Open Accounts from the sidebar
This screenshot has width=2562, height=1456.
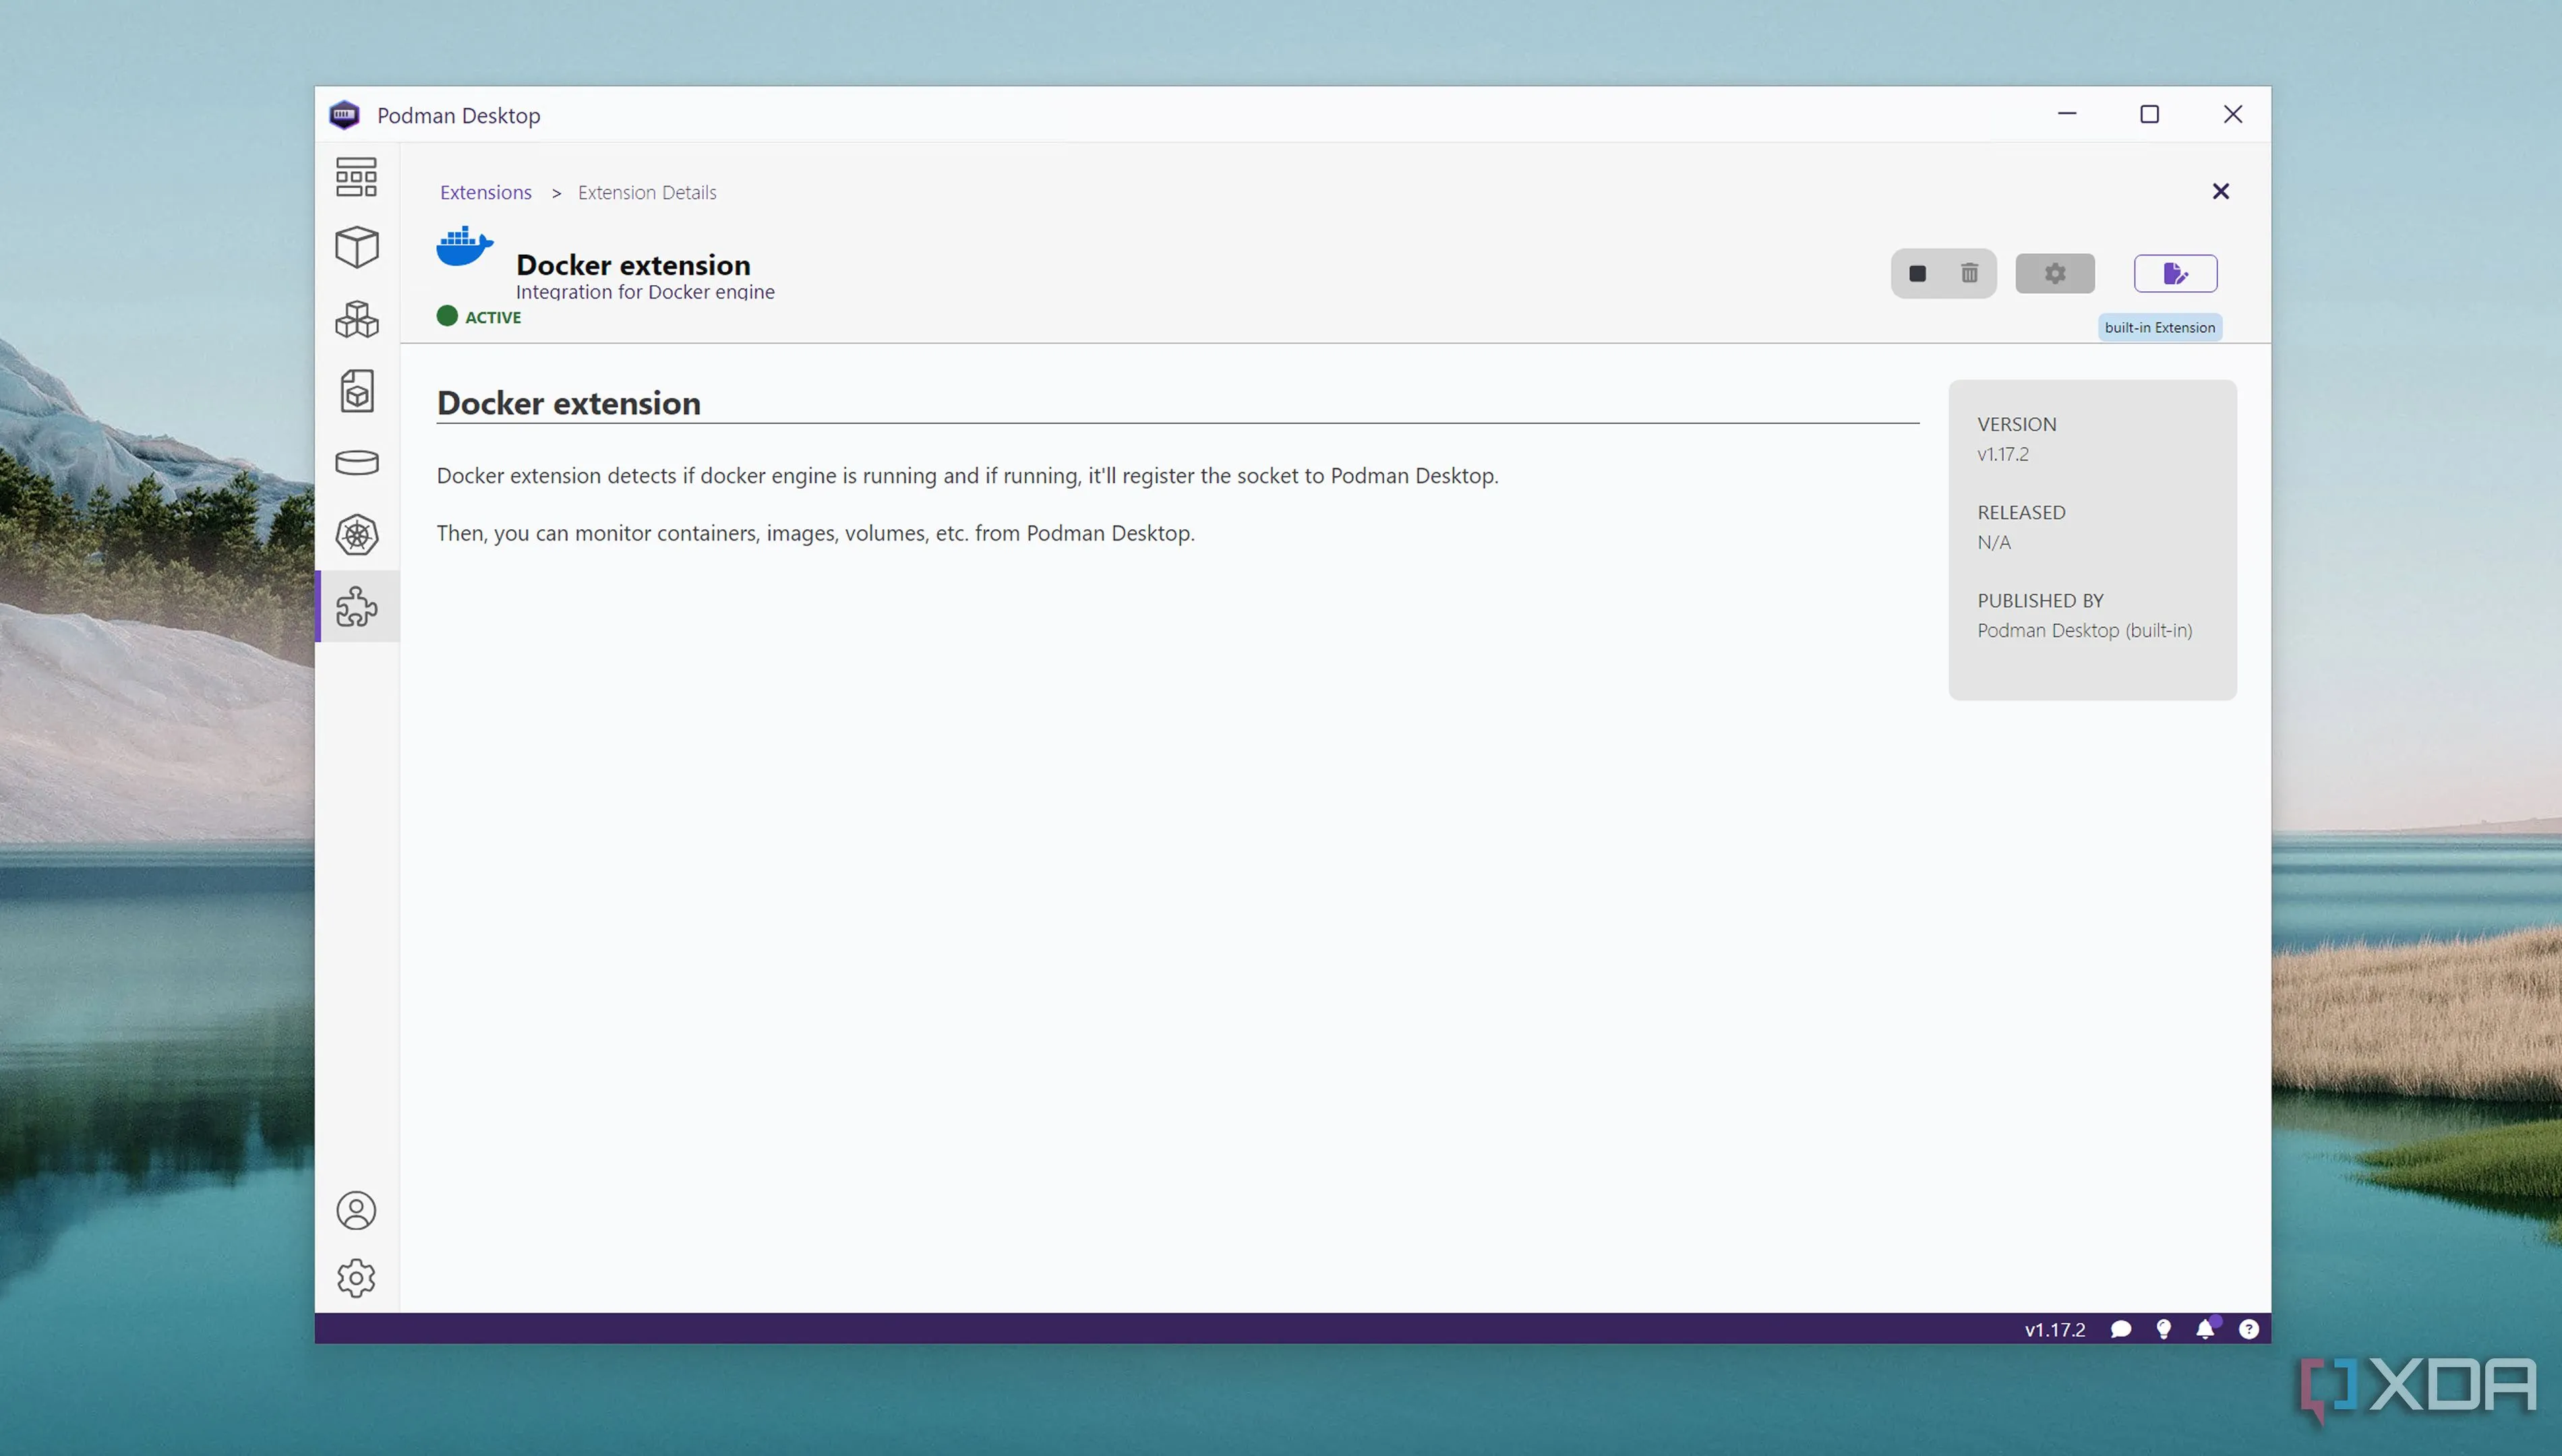(x=356, y=1211)
